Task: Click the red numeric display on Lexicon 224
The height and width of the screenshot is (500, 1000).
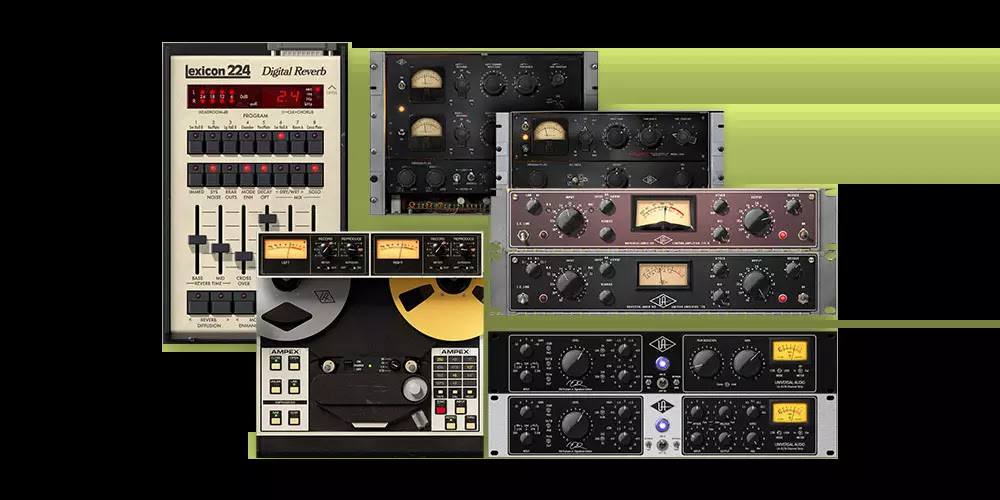Action: (x=288, y=96)
